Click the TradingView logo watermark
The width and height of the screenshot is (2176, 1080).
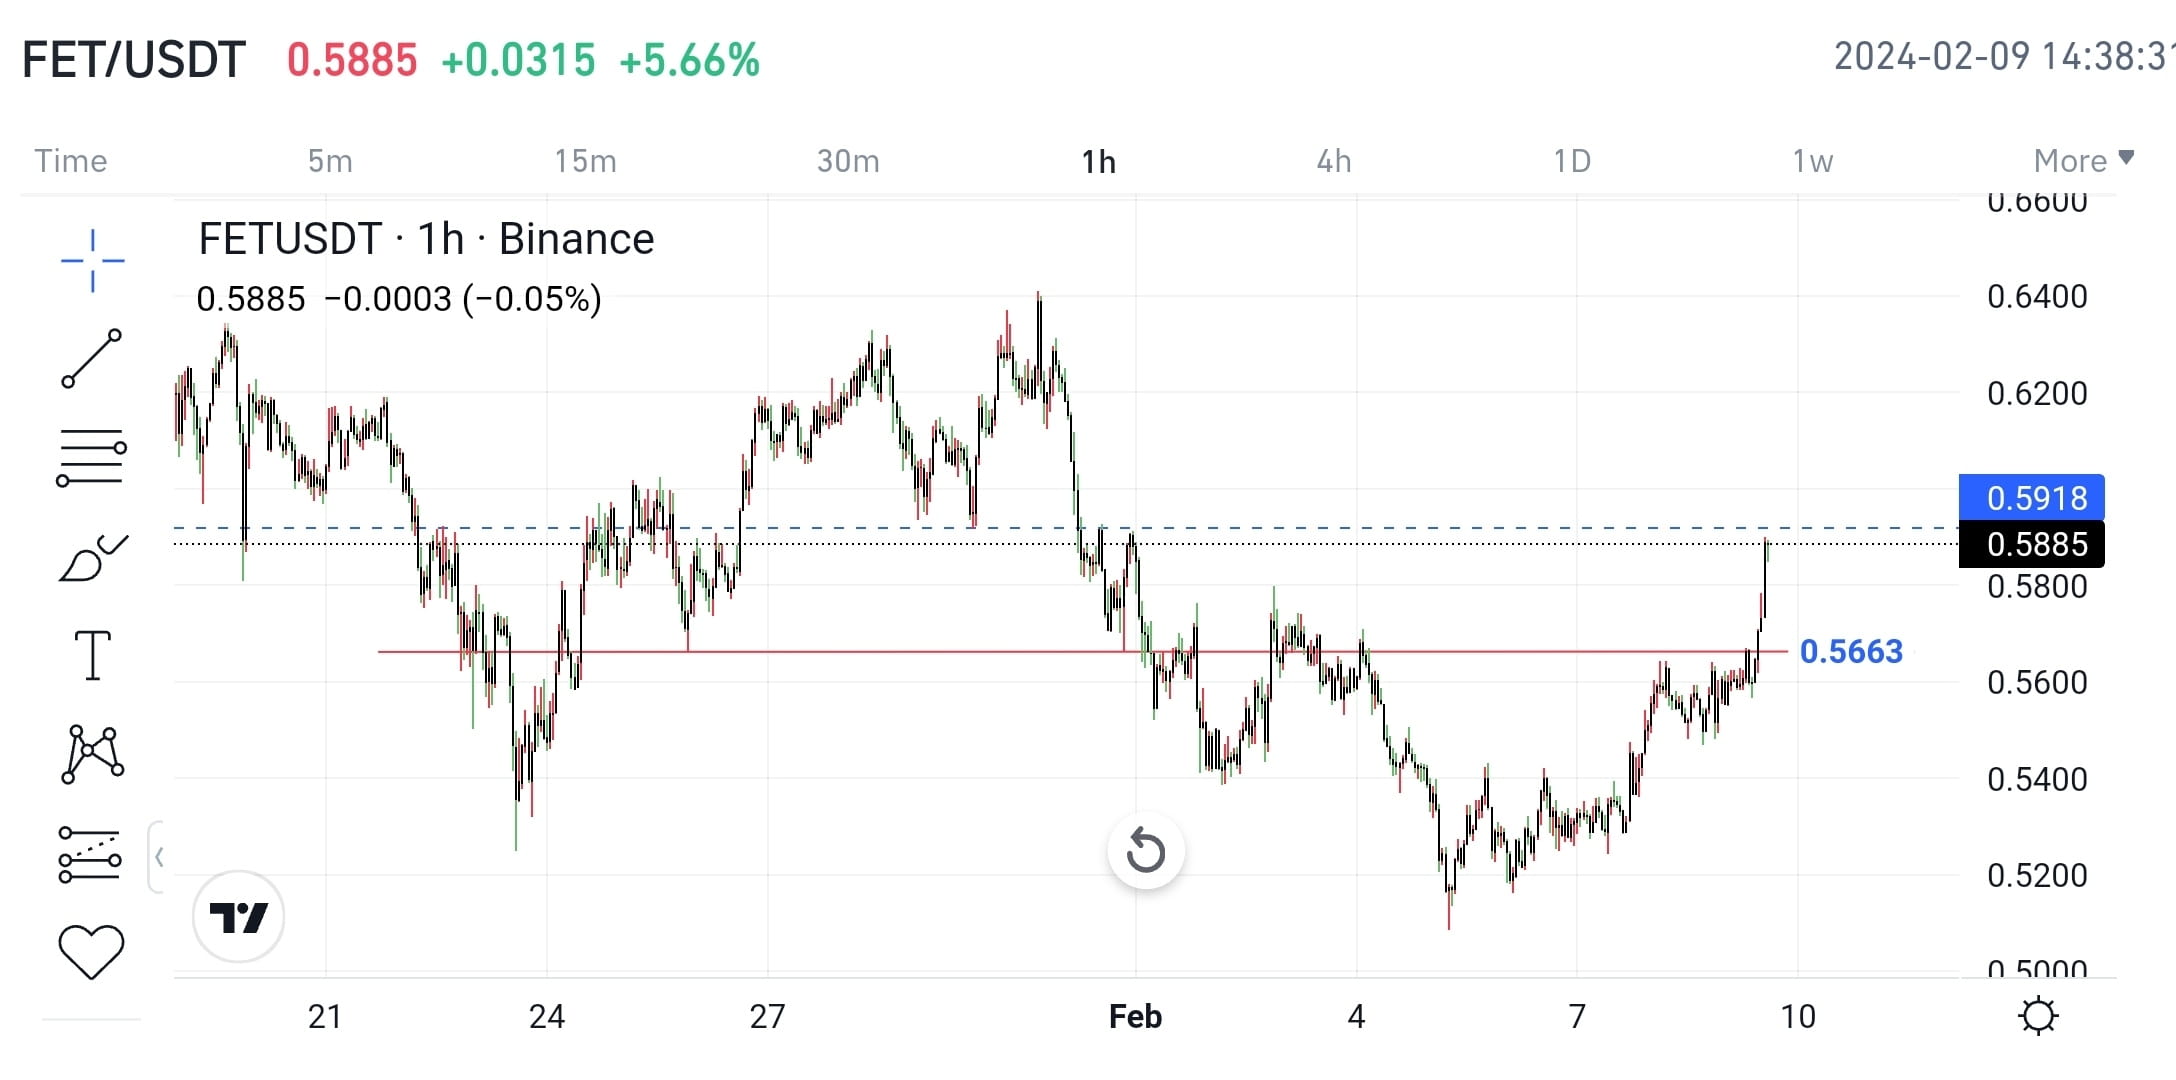click(238, 916)
